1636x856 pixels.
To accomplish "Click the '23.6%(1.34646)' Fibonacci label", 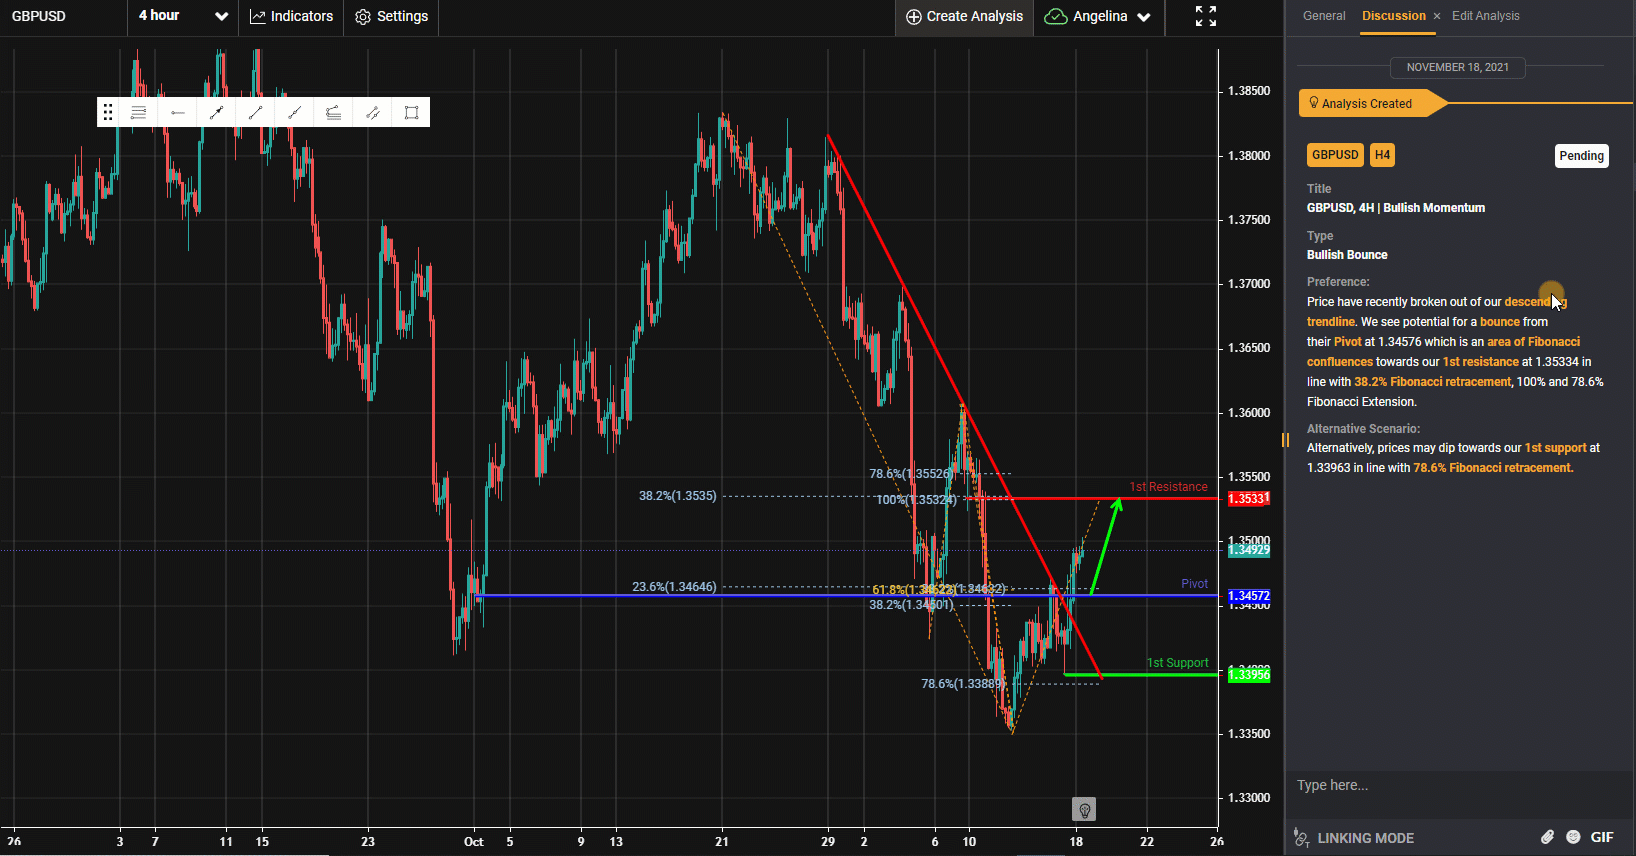I will [x=674, y=587].
